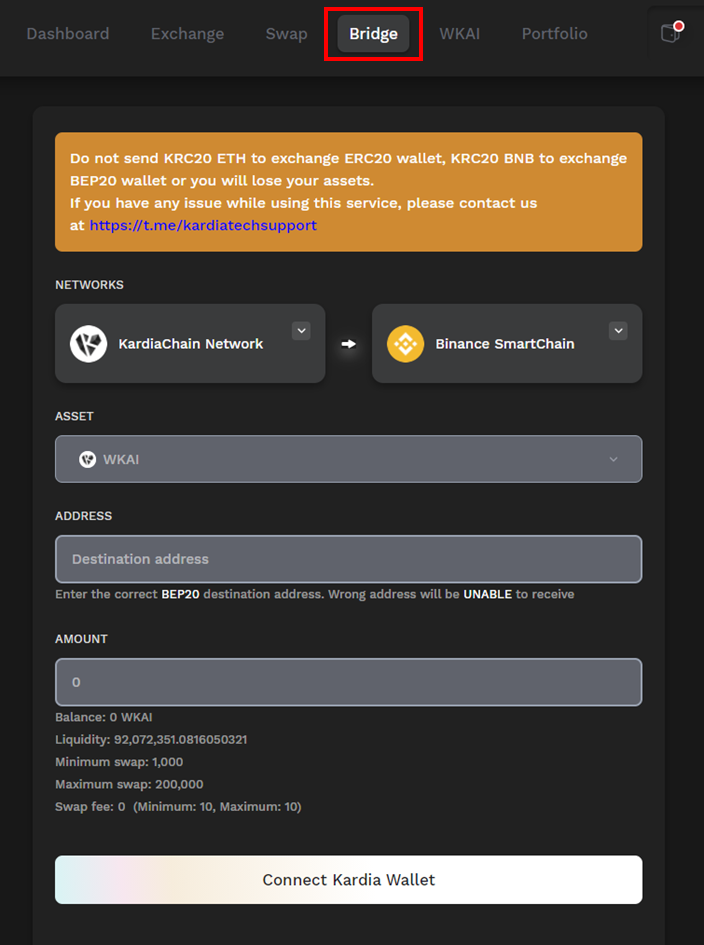Viewport: 704px width, 945px height.
Task: Click the KardiaChain Network logo
Action: click(89, 344)
